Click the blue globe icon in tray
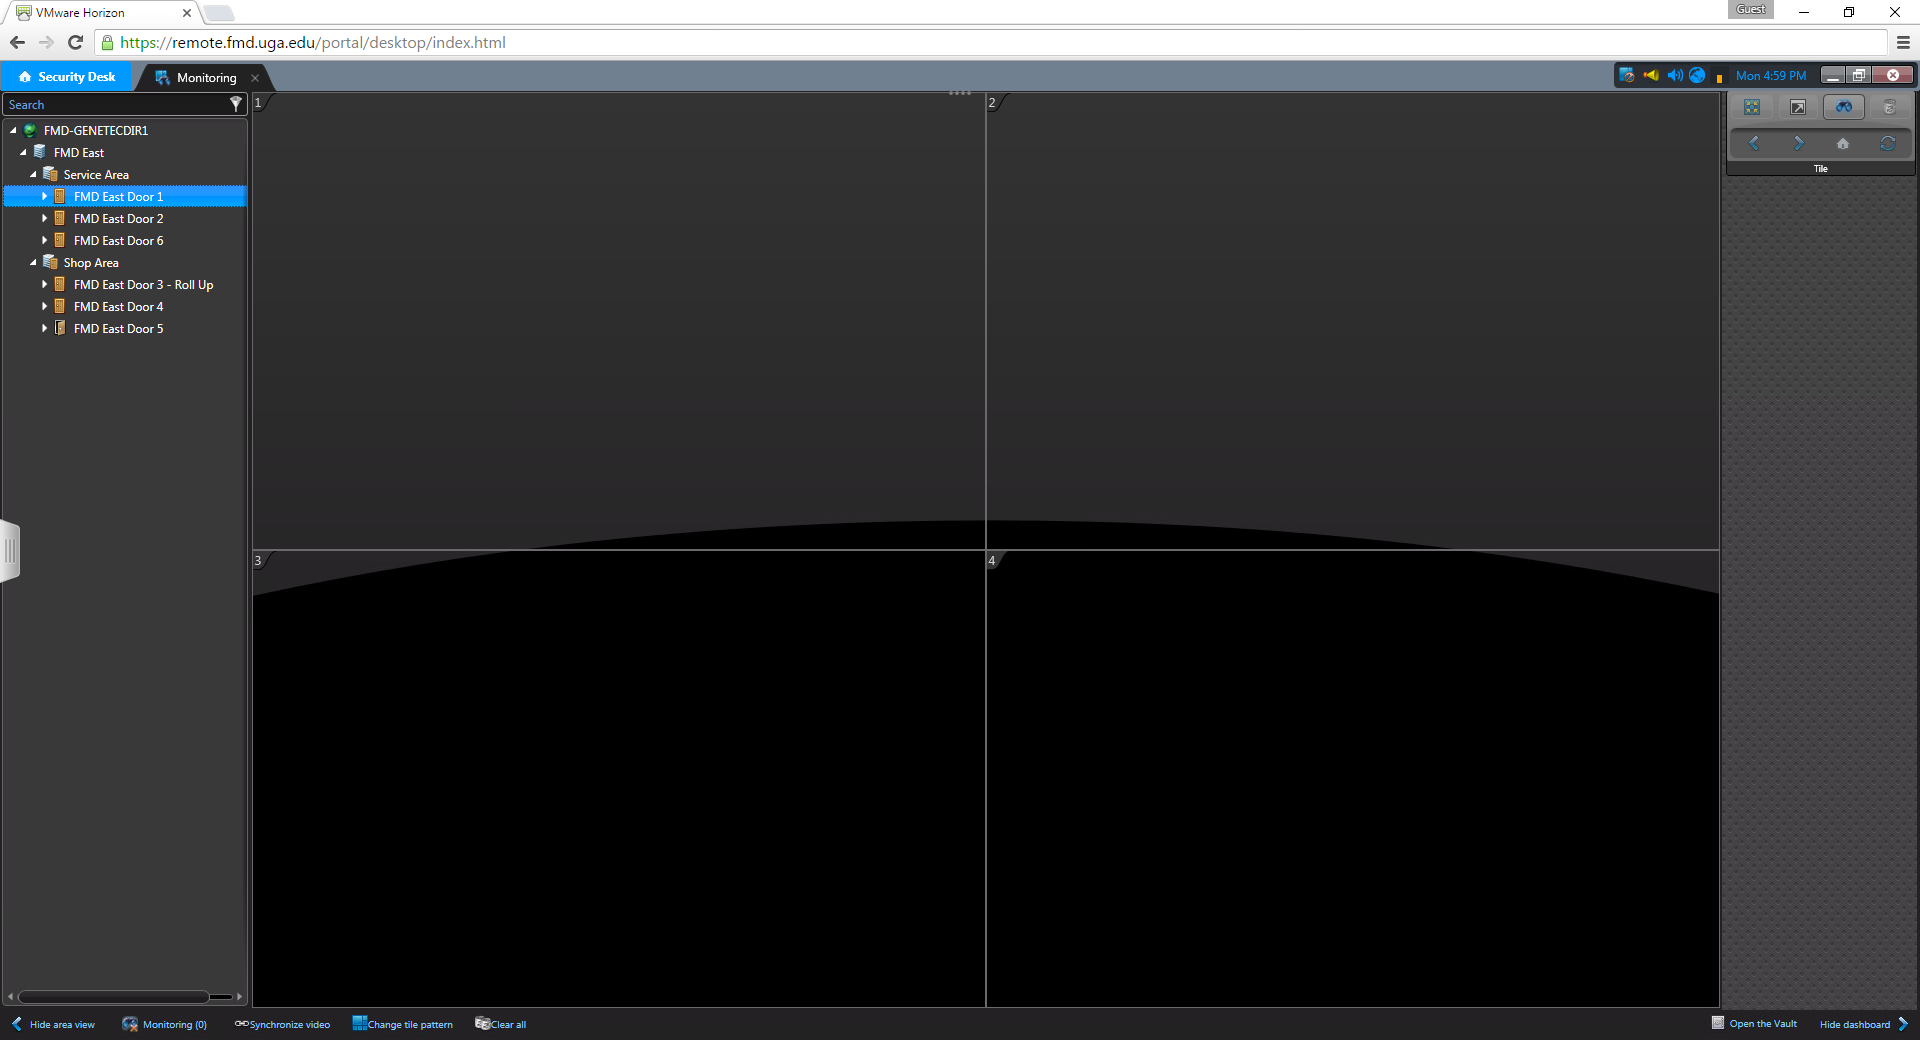 [1697, 76]
